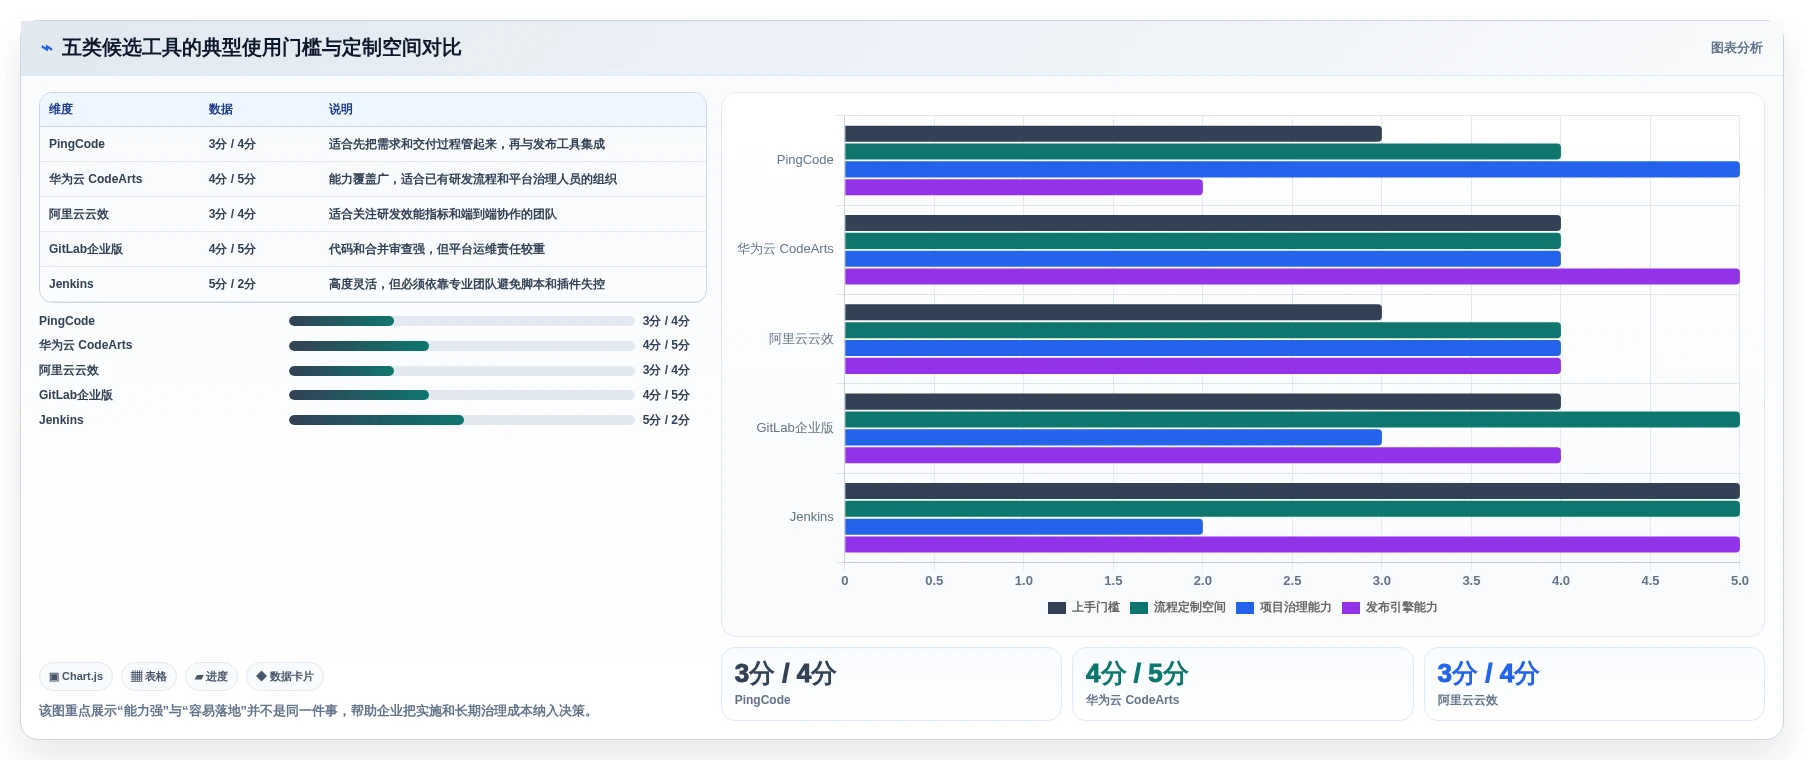
Task: Click the 阿里云云效 progress bar
Action: coord(462,371)
